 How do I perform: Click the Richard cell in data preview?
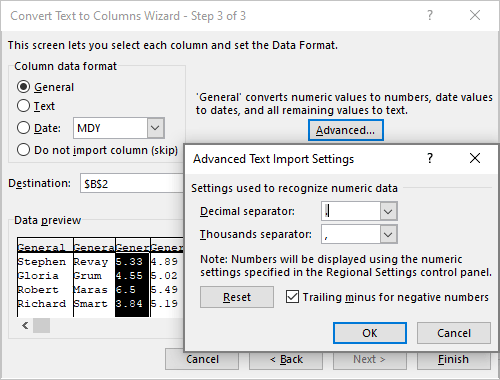point(42,304)
